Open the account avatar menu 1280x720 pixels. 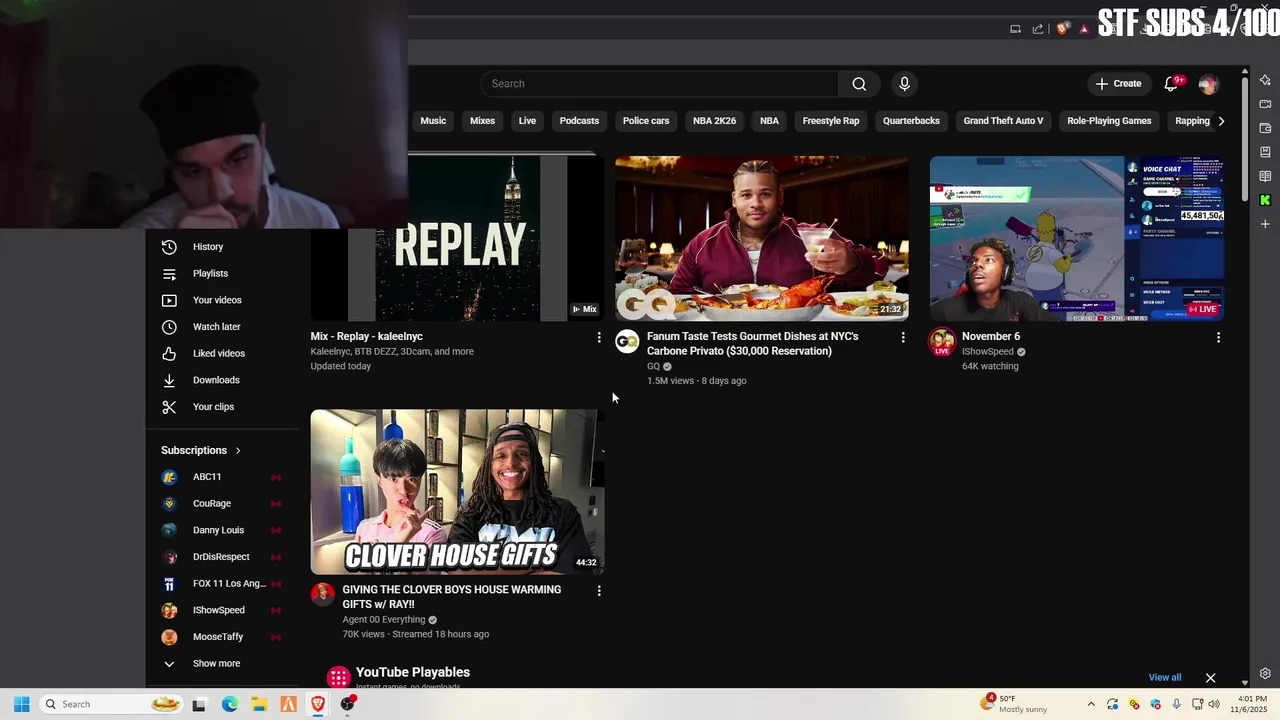point(1208,84)
